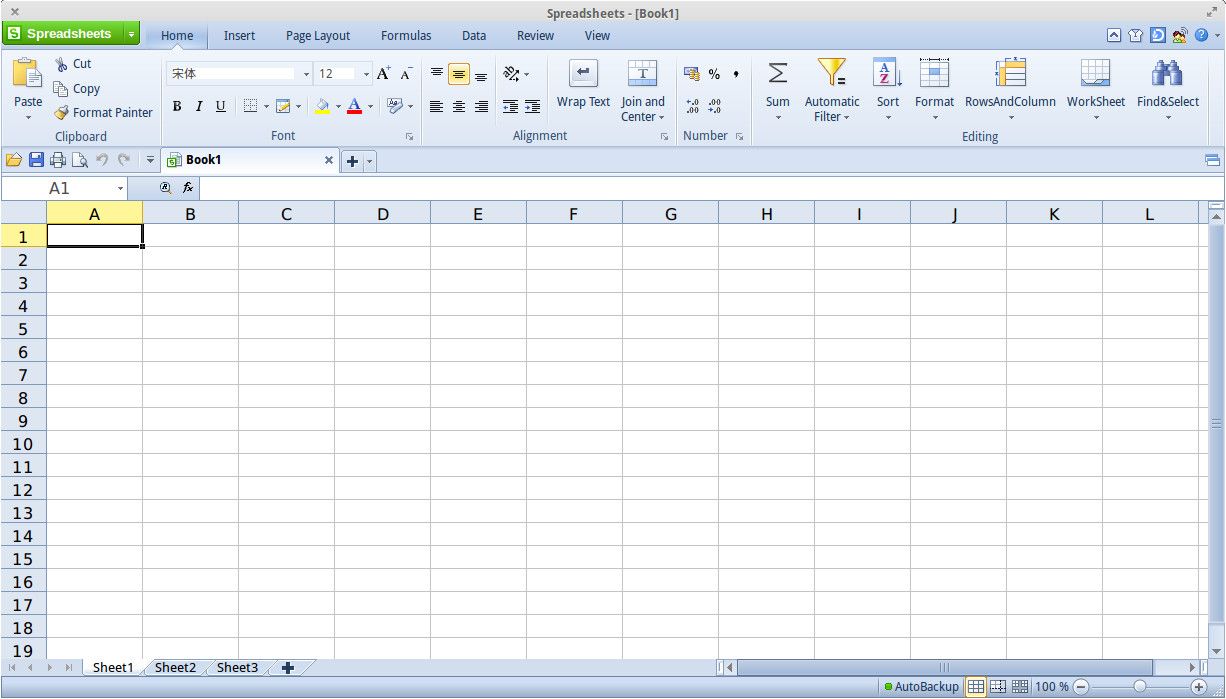
Task: Open the Formulas tab
Action: [x=406, y=35]
